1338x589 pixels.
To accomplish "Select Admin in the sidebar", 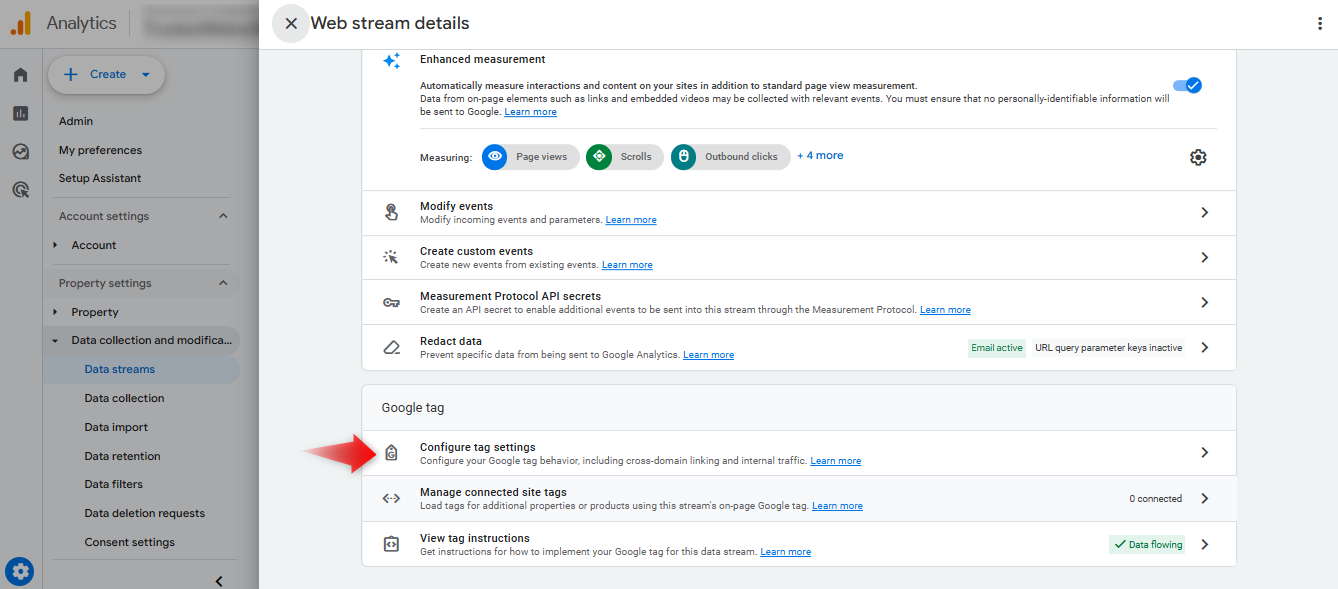I will 76,121.
